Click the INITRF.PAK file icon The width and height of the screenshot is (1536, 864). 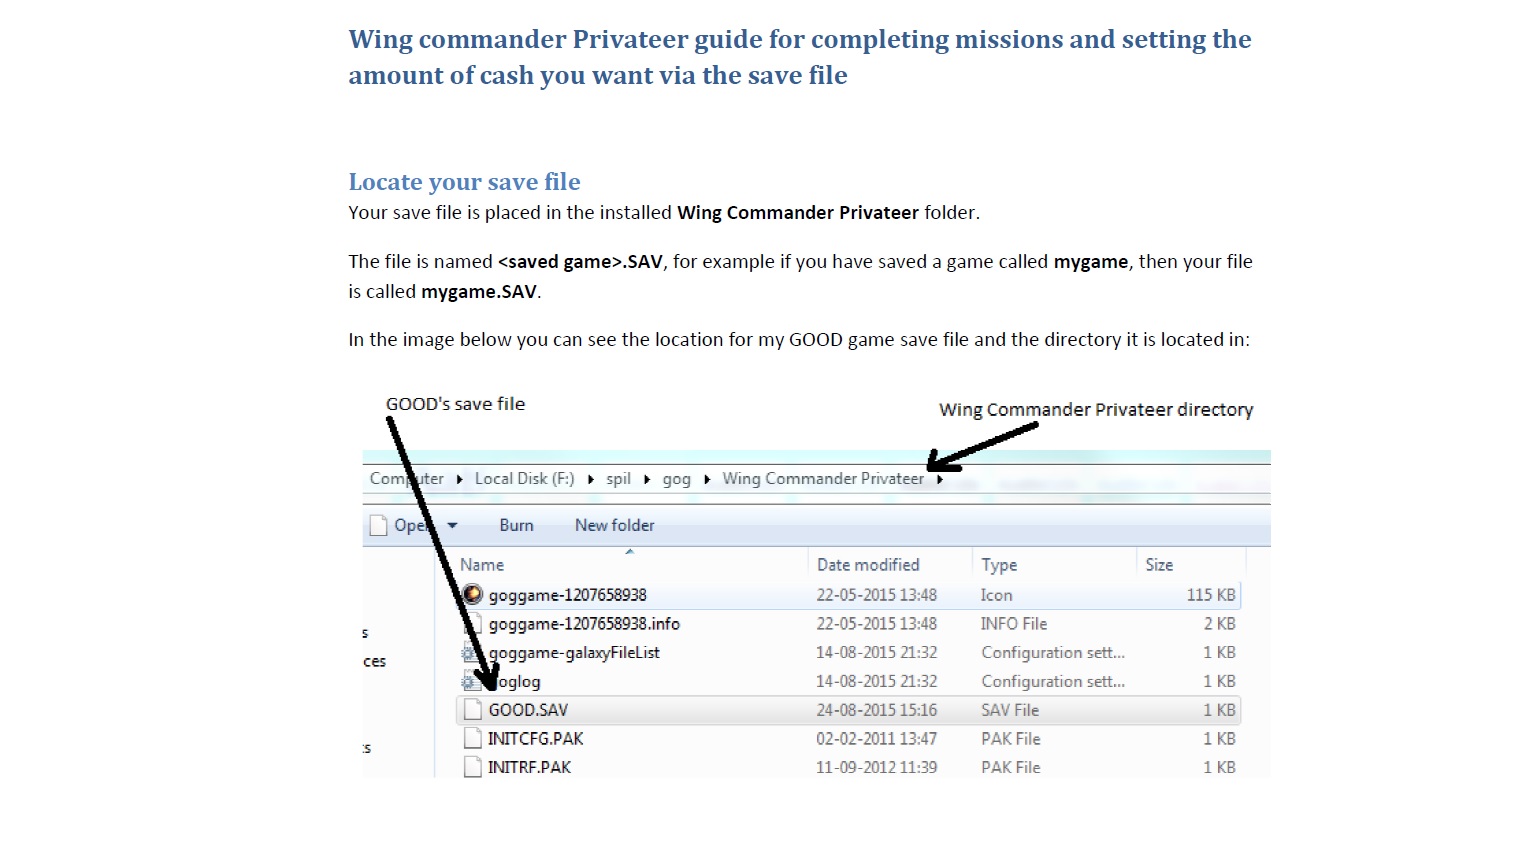click(x=473, y=767)
